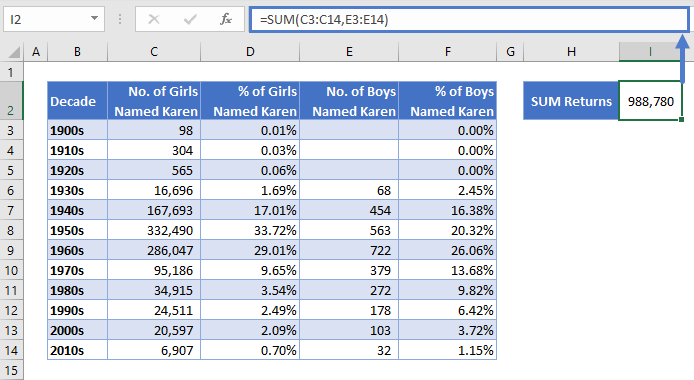The image size is (694, 380).
Task: Expand the Name Box dropdown arrow
Action: 94,19
